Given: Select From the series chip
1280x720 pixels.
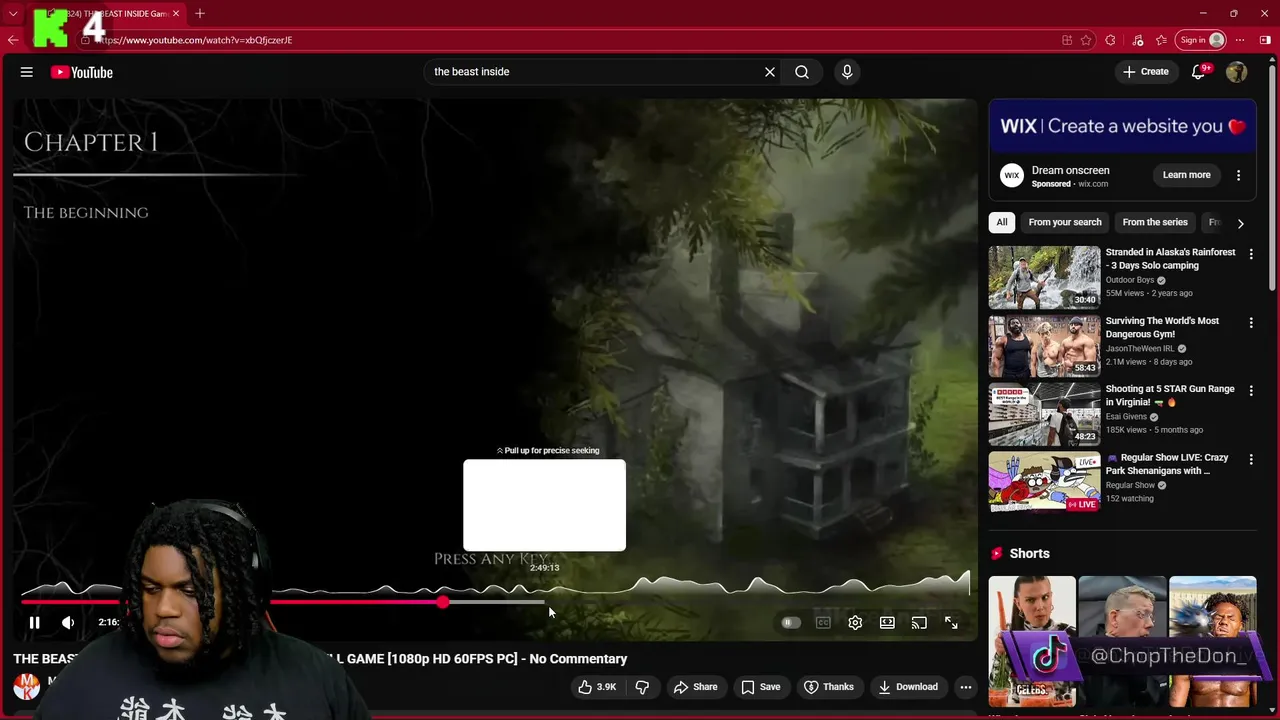Looking at the screenshot, I should [1155, 222].
